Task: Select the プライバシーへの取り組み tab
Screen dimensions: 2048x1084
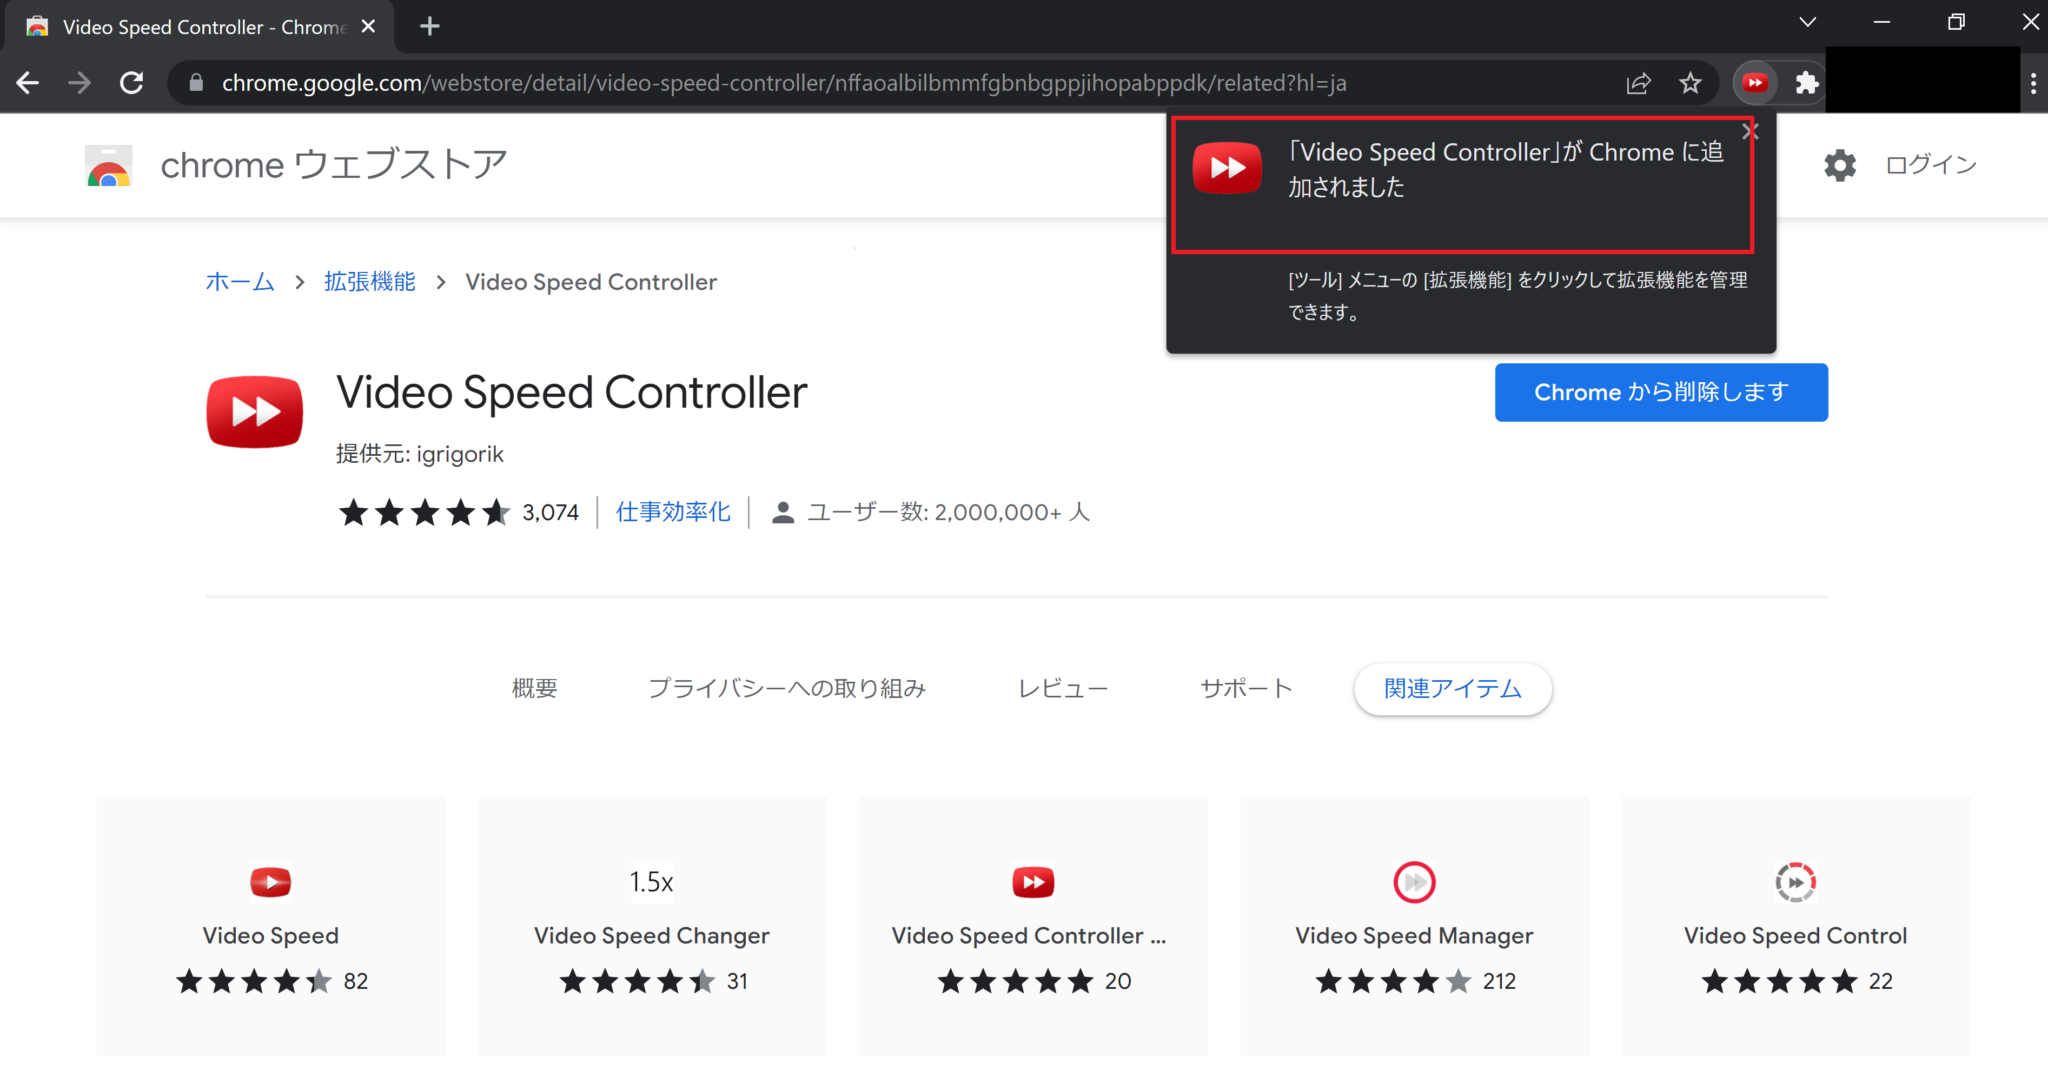Action: click(787, 688)
